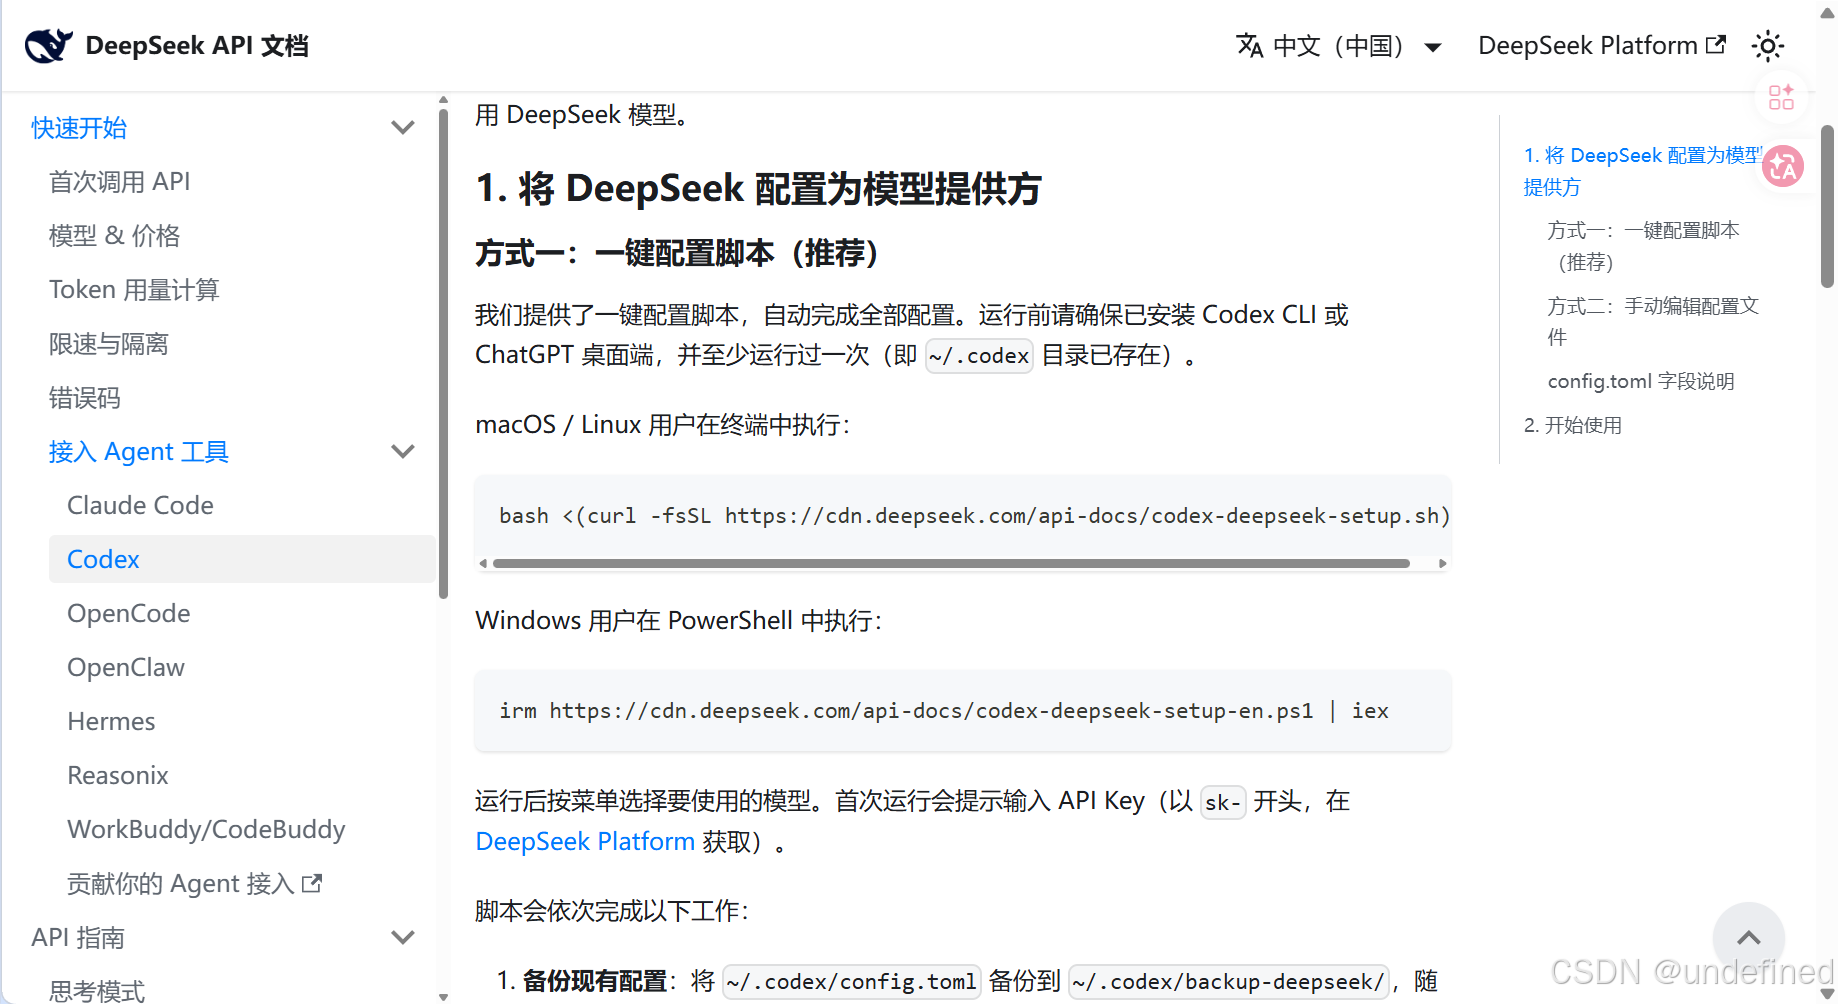1838x1004 pixels.
Task: Open 思考模式 sidebar item
Action: [97, 990]
